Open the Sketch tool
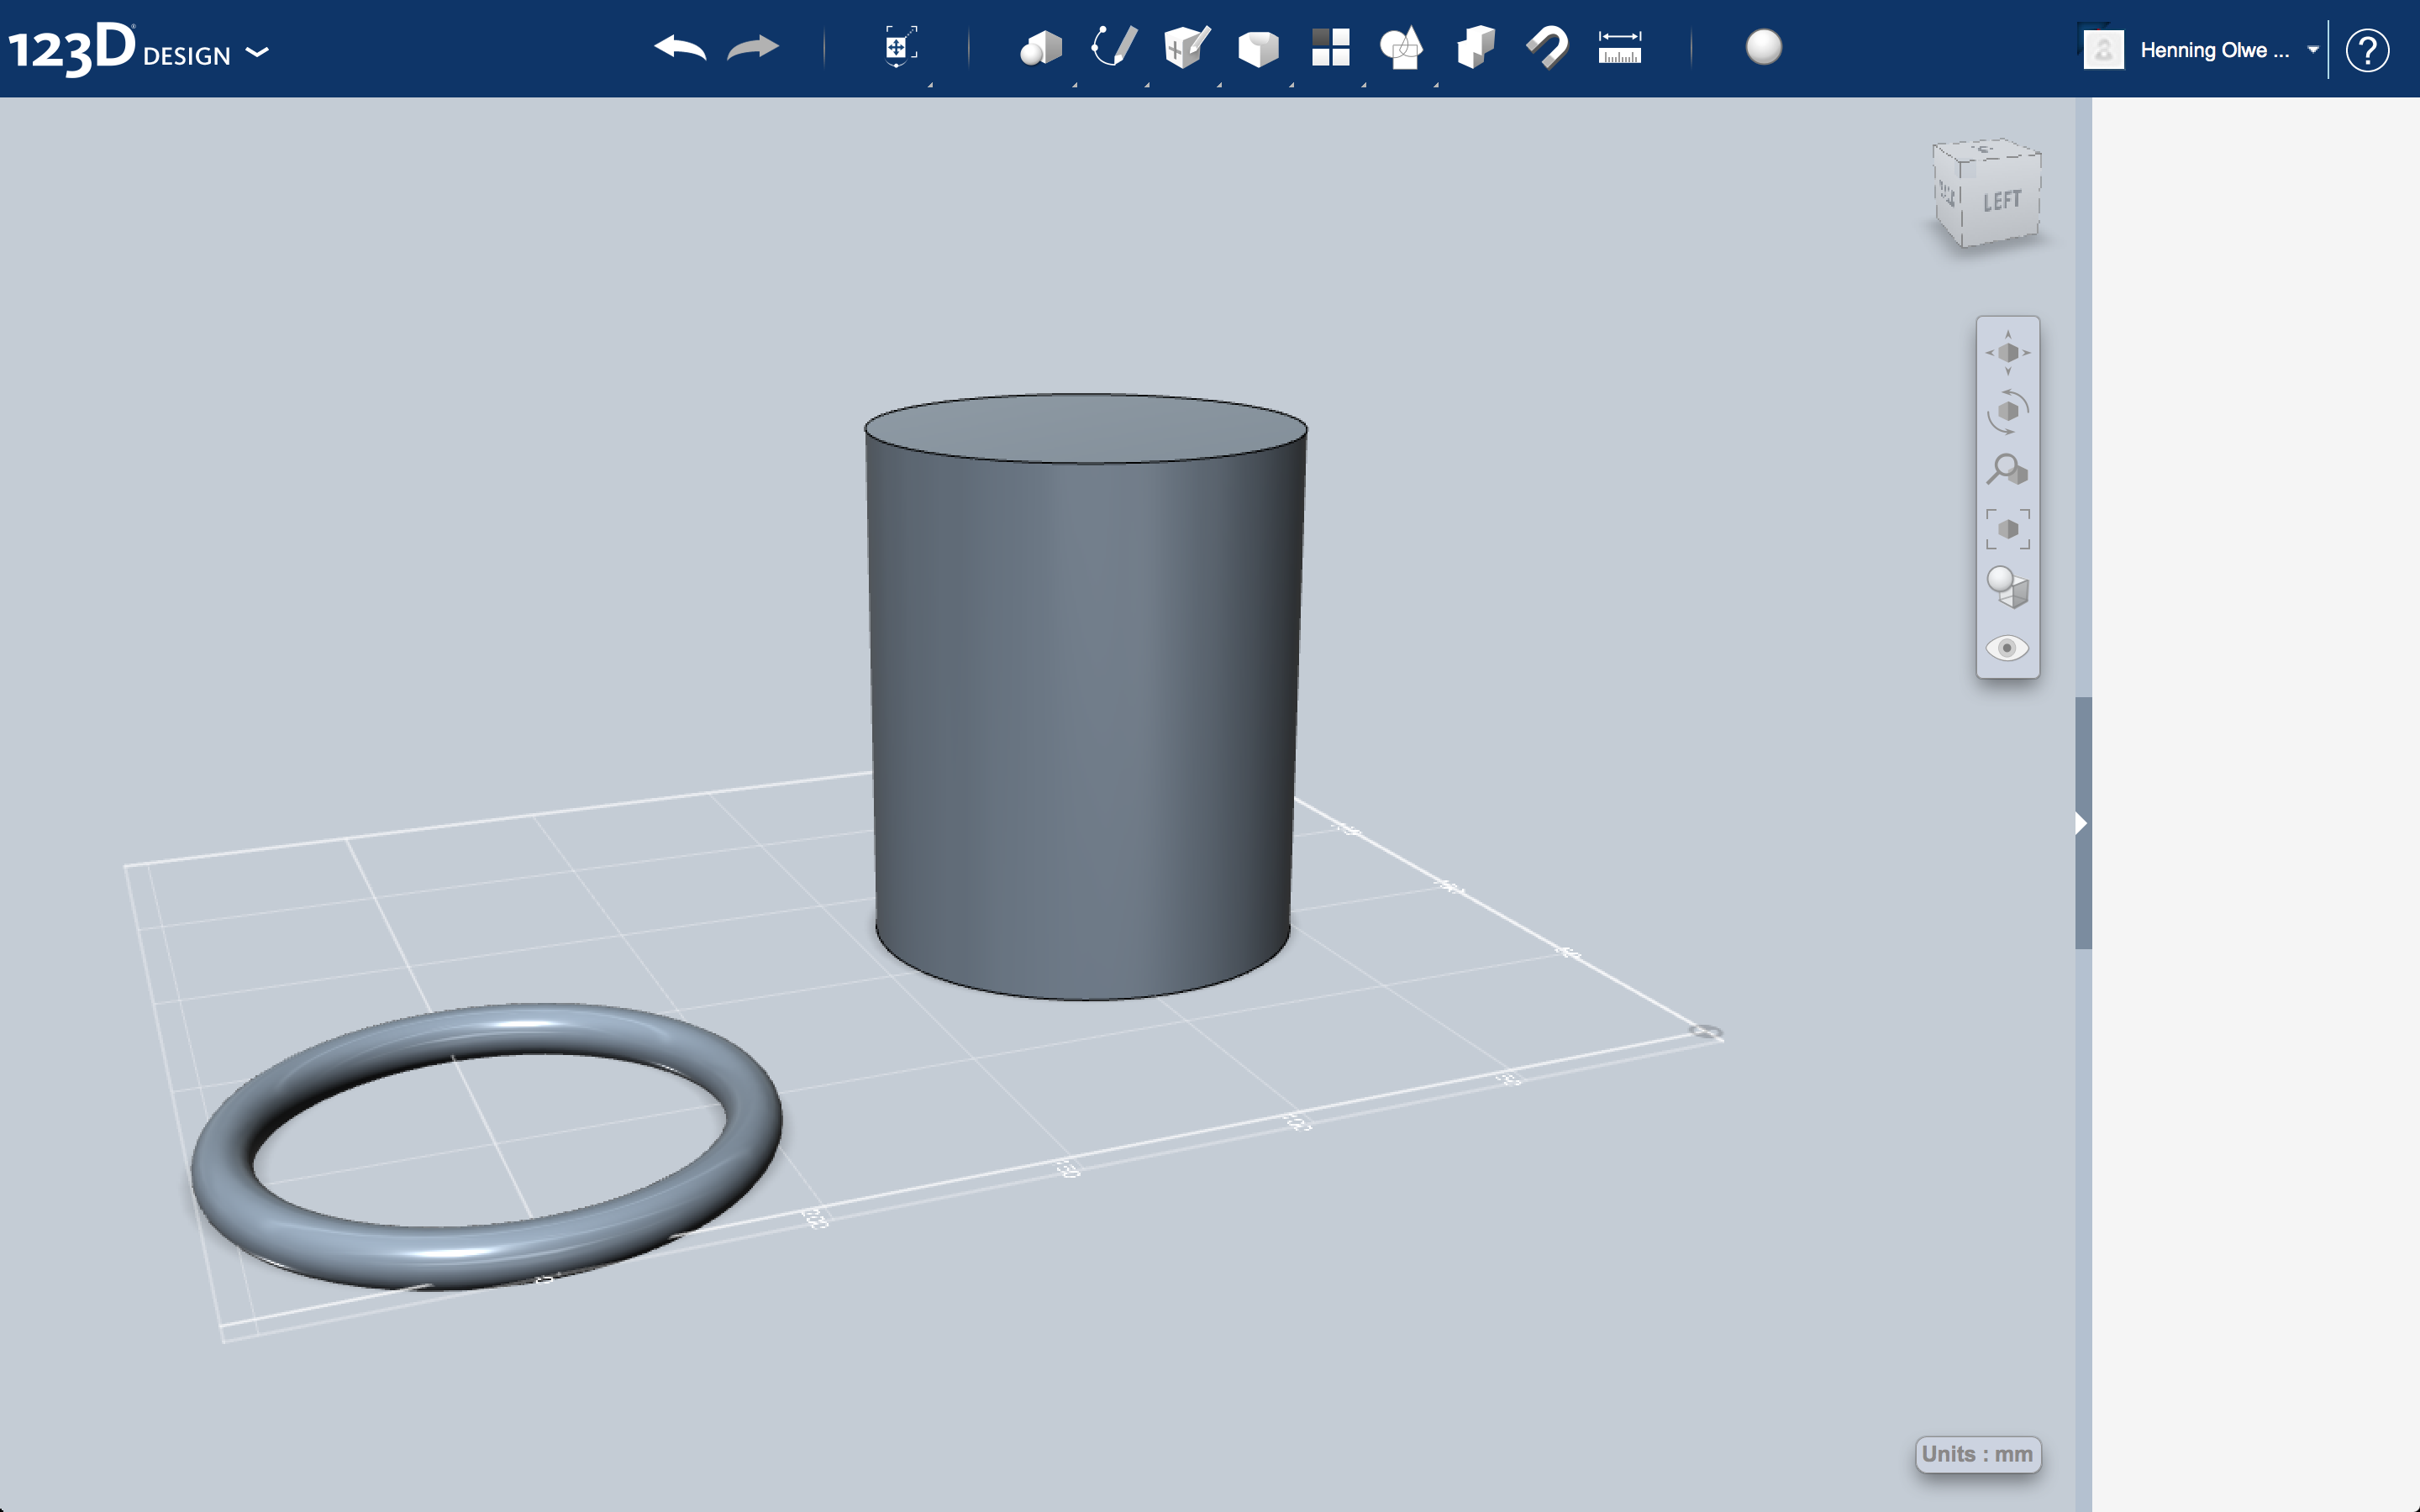Viewport: 2420px width, 1512px height. pos(1113,47)
